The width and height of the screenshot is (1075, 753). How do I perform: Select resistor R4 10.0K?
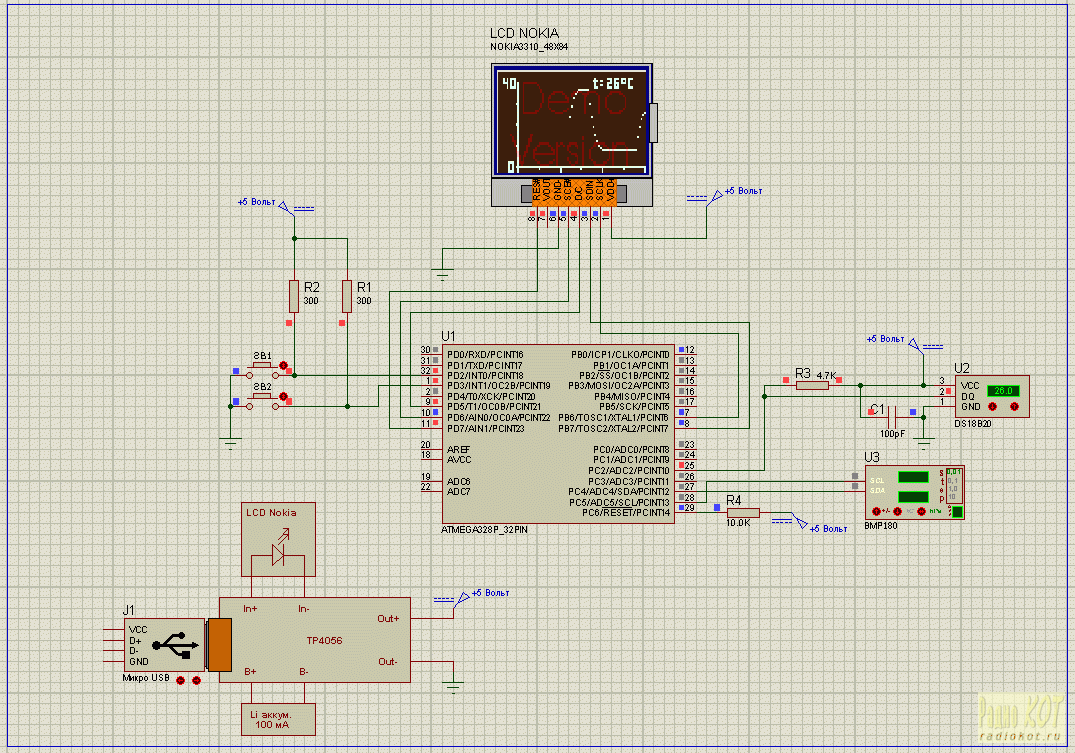[x=743, y=513]
